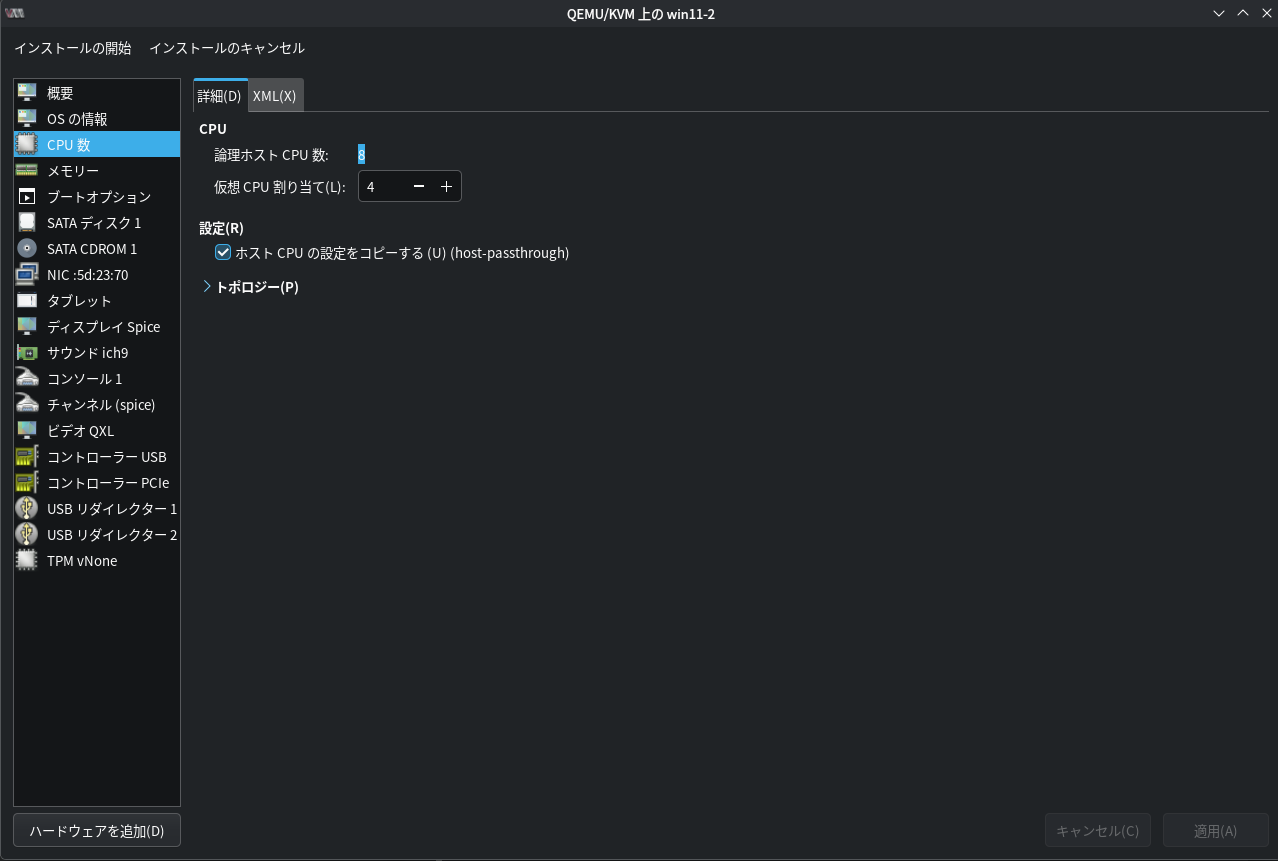Click インストールのキャンセル to cancel install
This screenshot has height=861, width=1278.
point(227,48)
